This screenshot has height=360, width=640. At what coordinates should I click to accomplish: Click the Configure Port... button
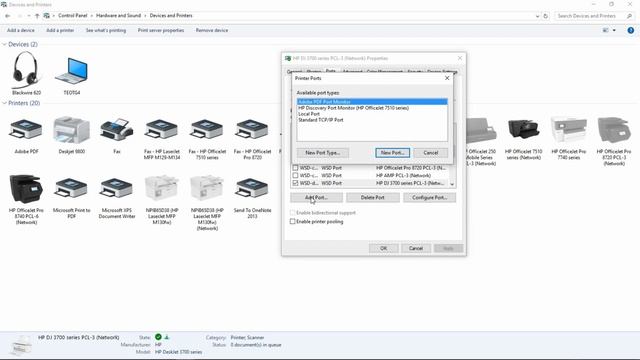point(429,198)
